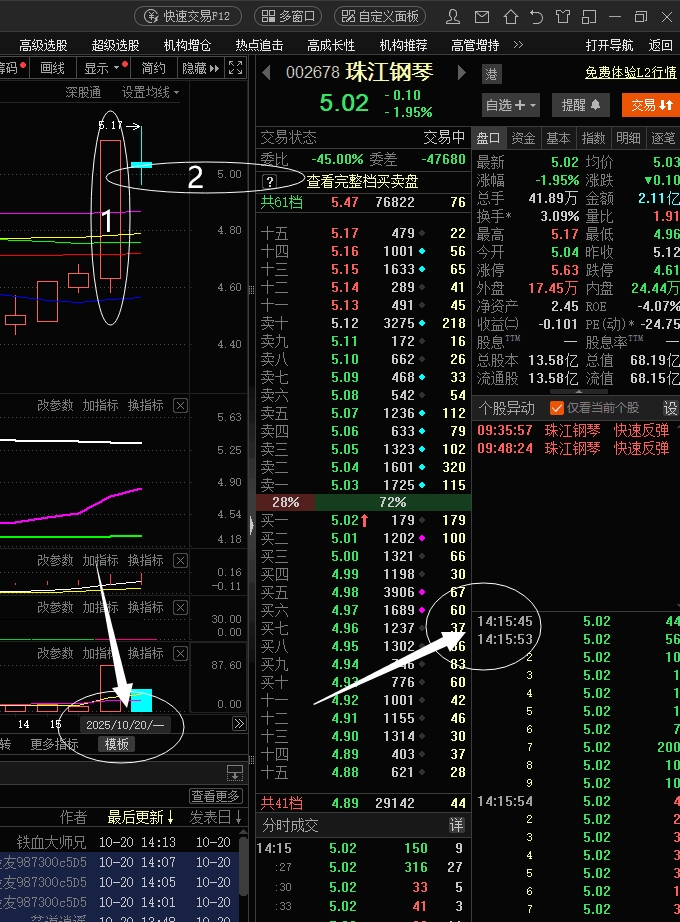
Task: Click the double-arrow icon beside date box
Action: pos(239,724)
